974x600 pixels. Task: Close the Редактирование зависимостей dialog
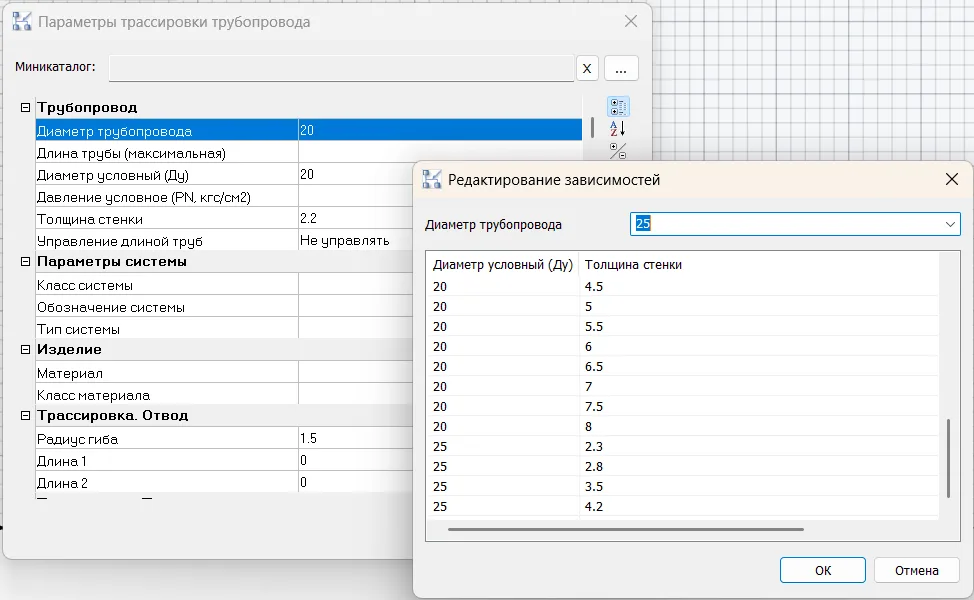[952, 179]
